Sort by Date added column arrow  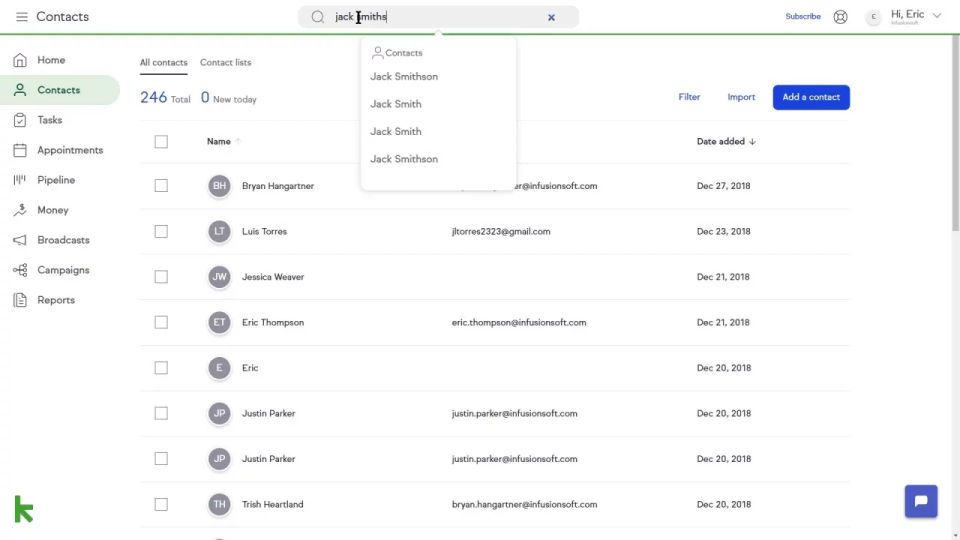pos(752,142)
